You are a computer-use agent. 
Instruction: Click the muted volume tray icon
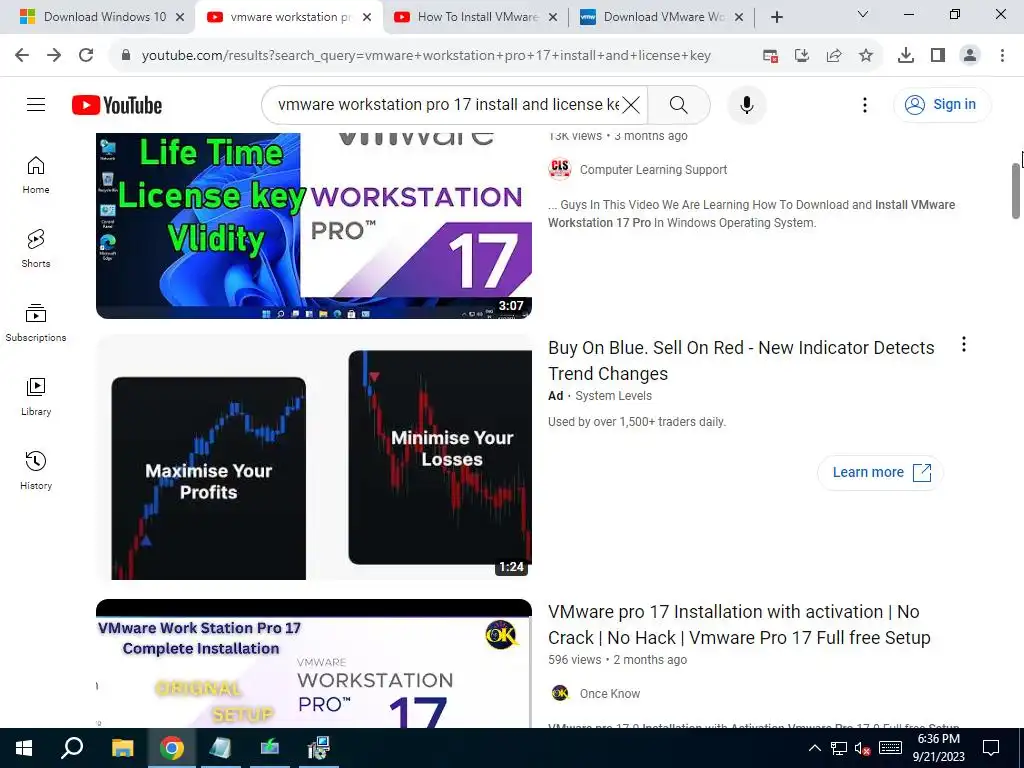point(863,748)
